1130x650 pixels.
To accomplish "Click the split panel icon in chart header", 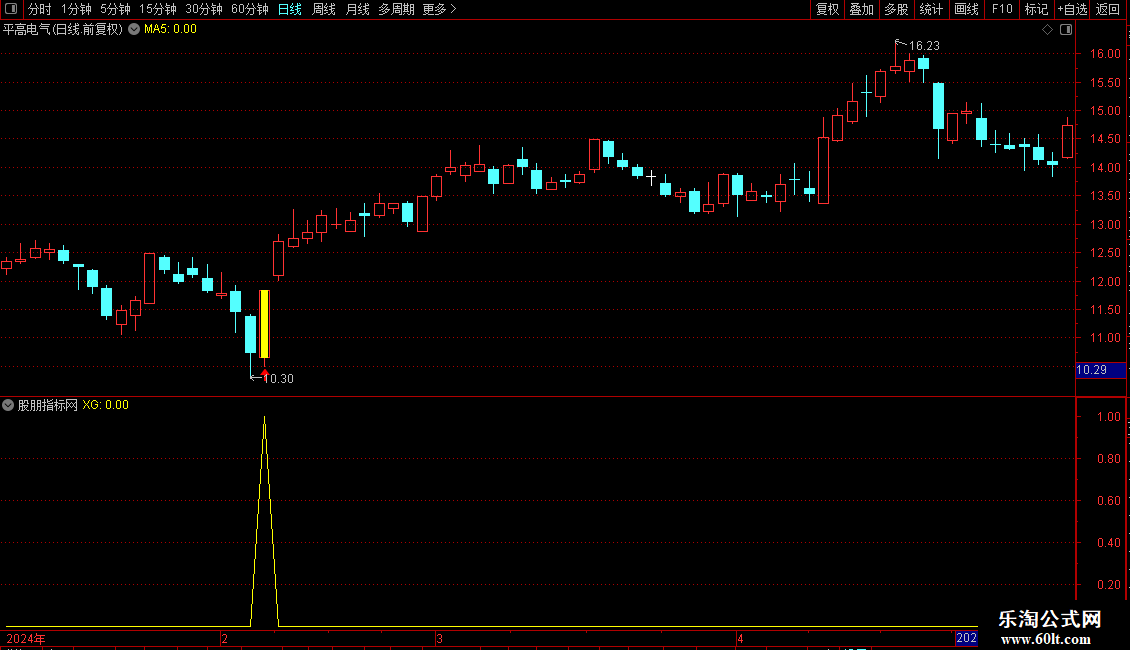I will (1066, 30).
